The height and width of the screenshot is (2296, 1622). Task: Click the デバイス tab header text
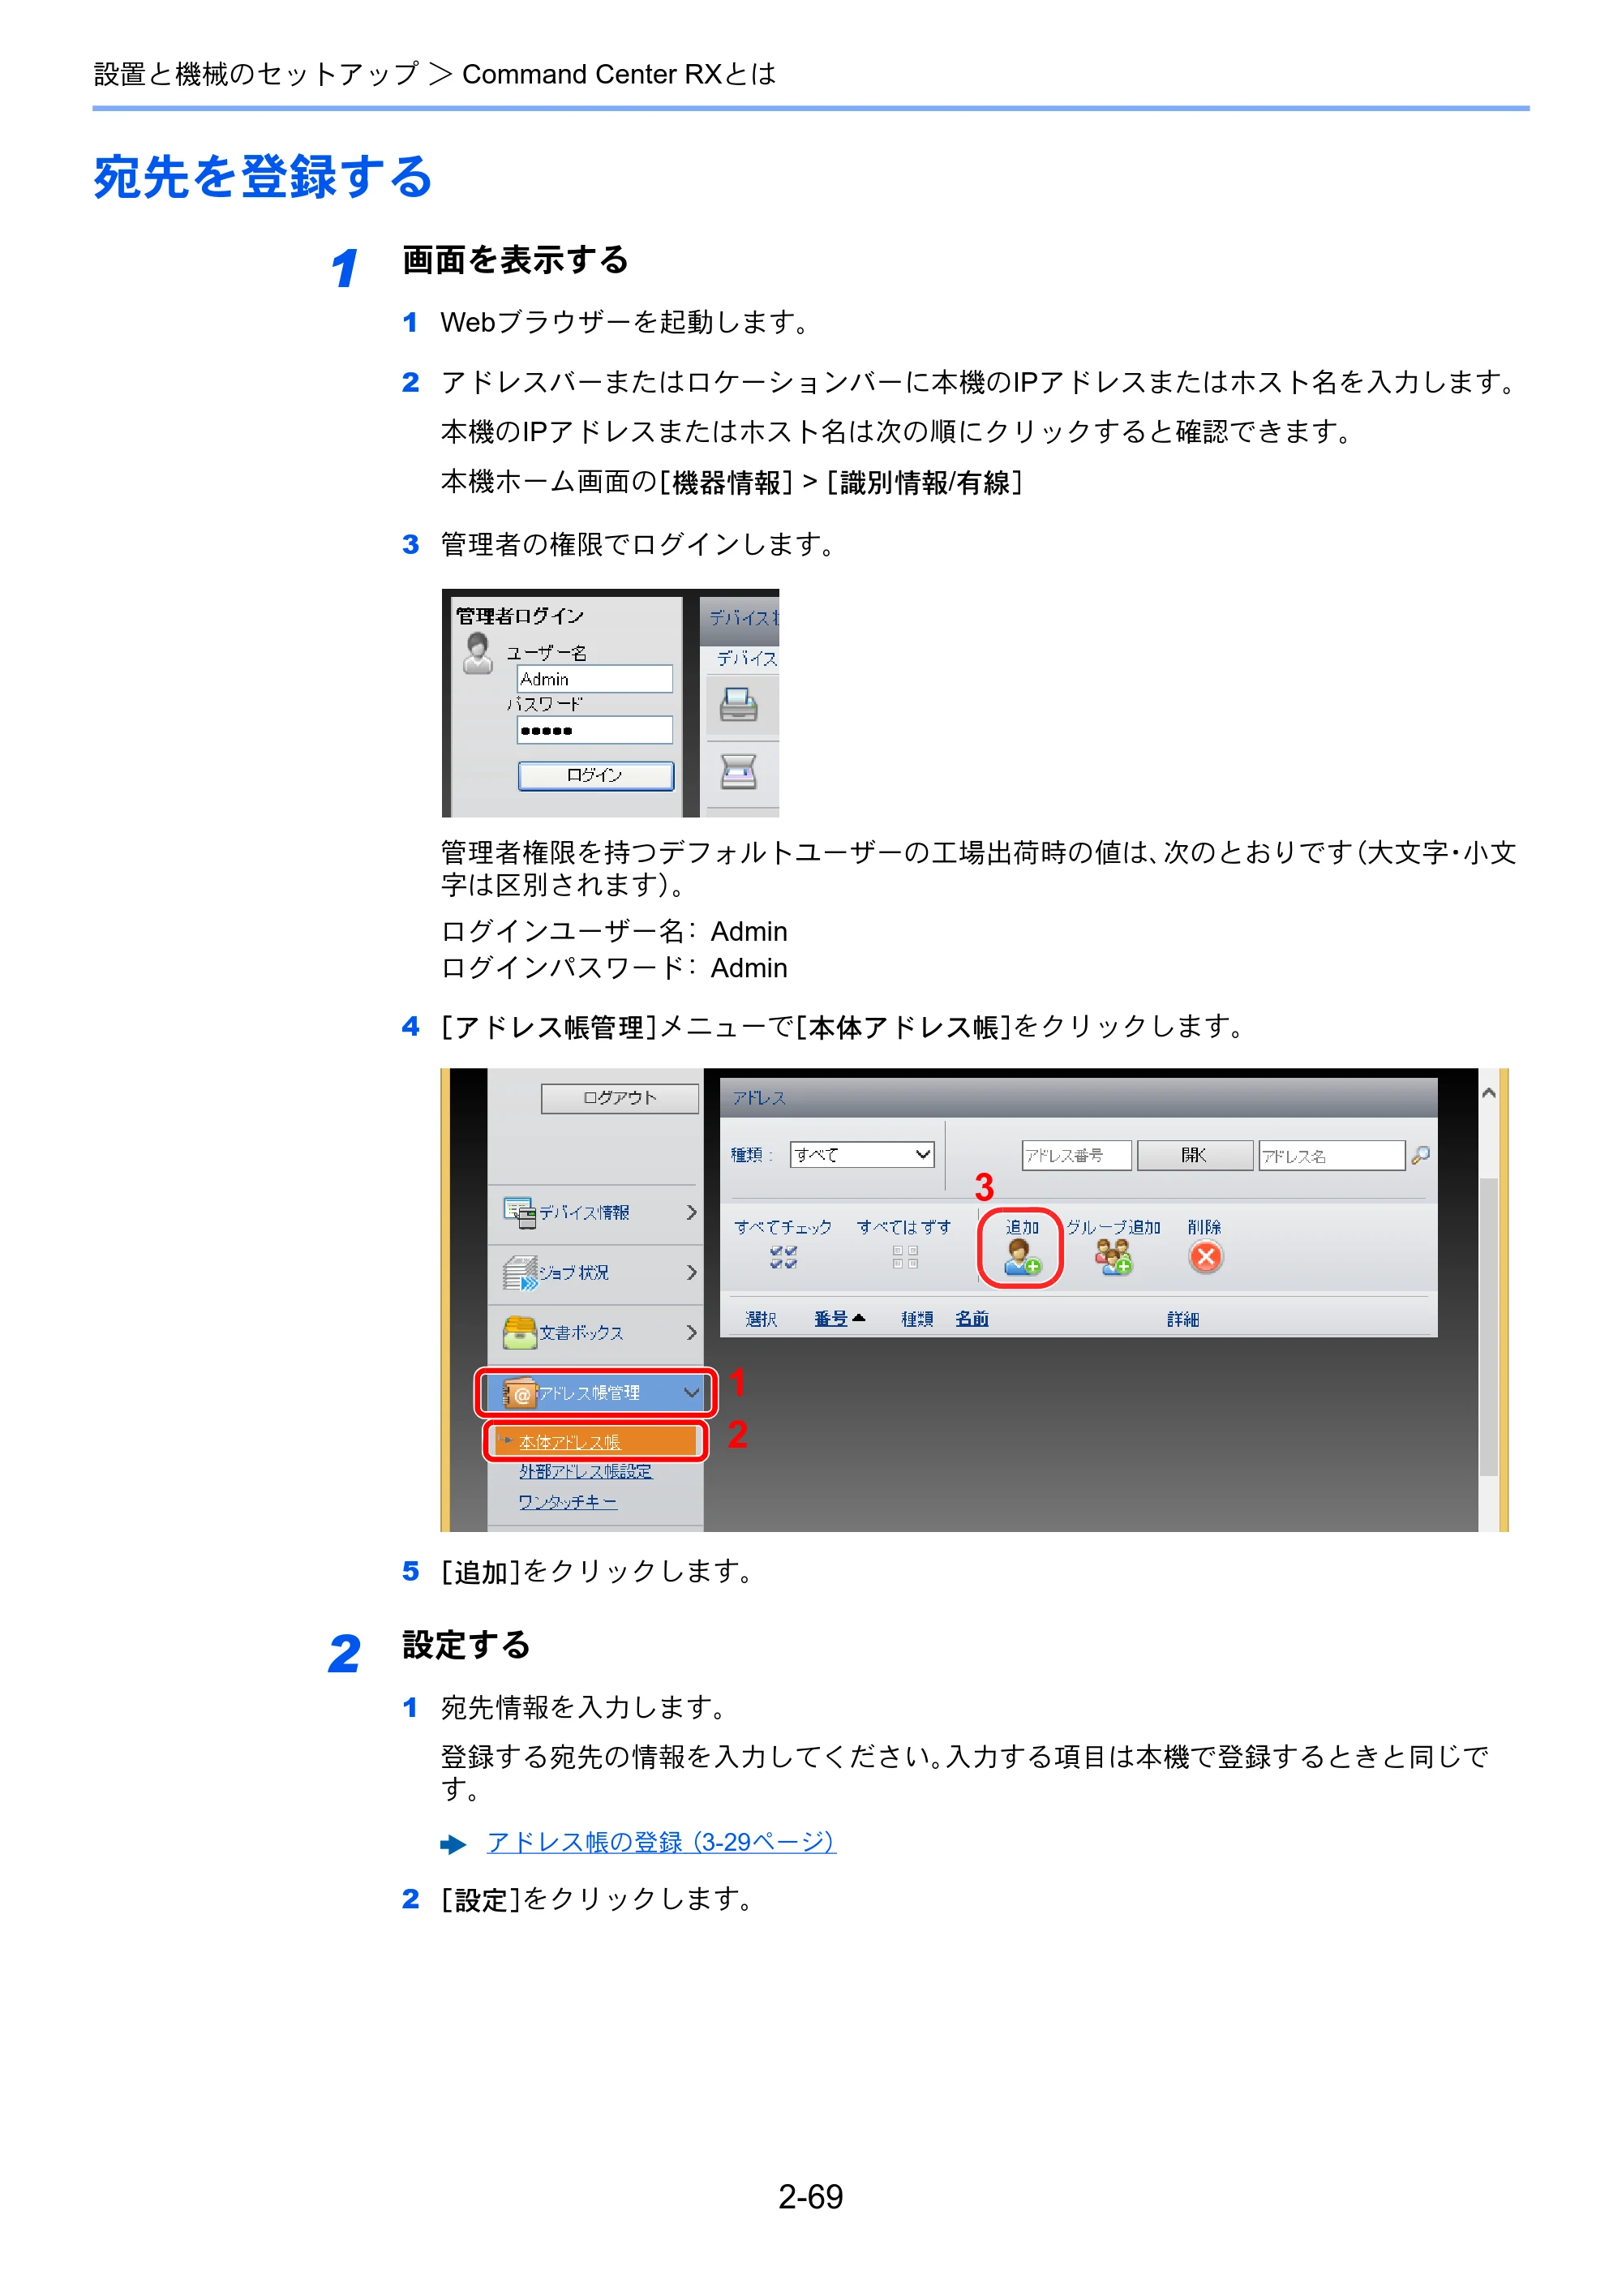746,659
